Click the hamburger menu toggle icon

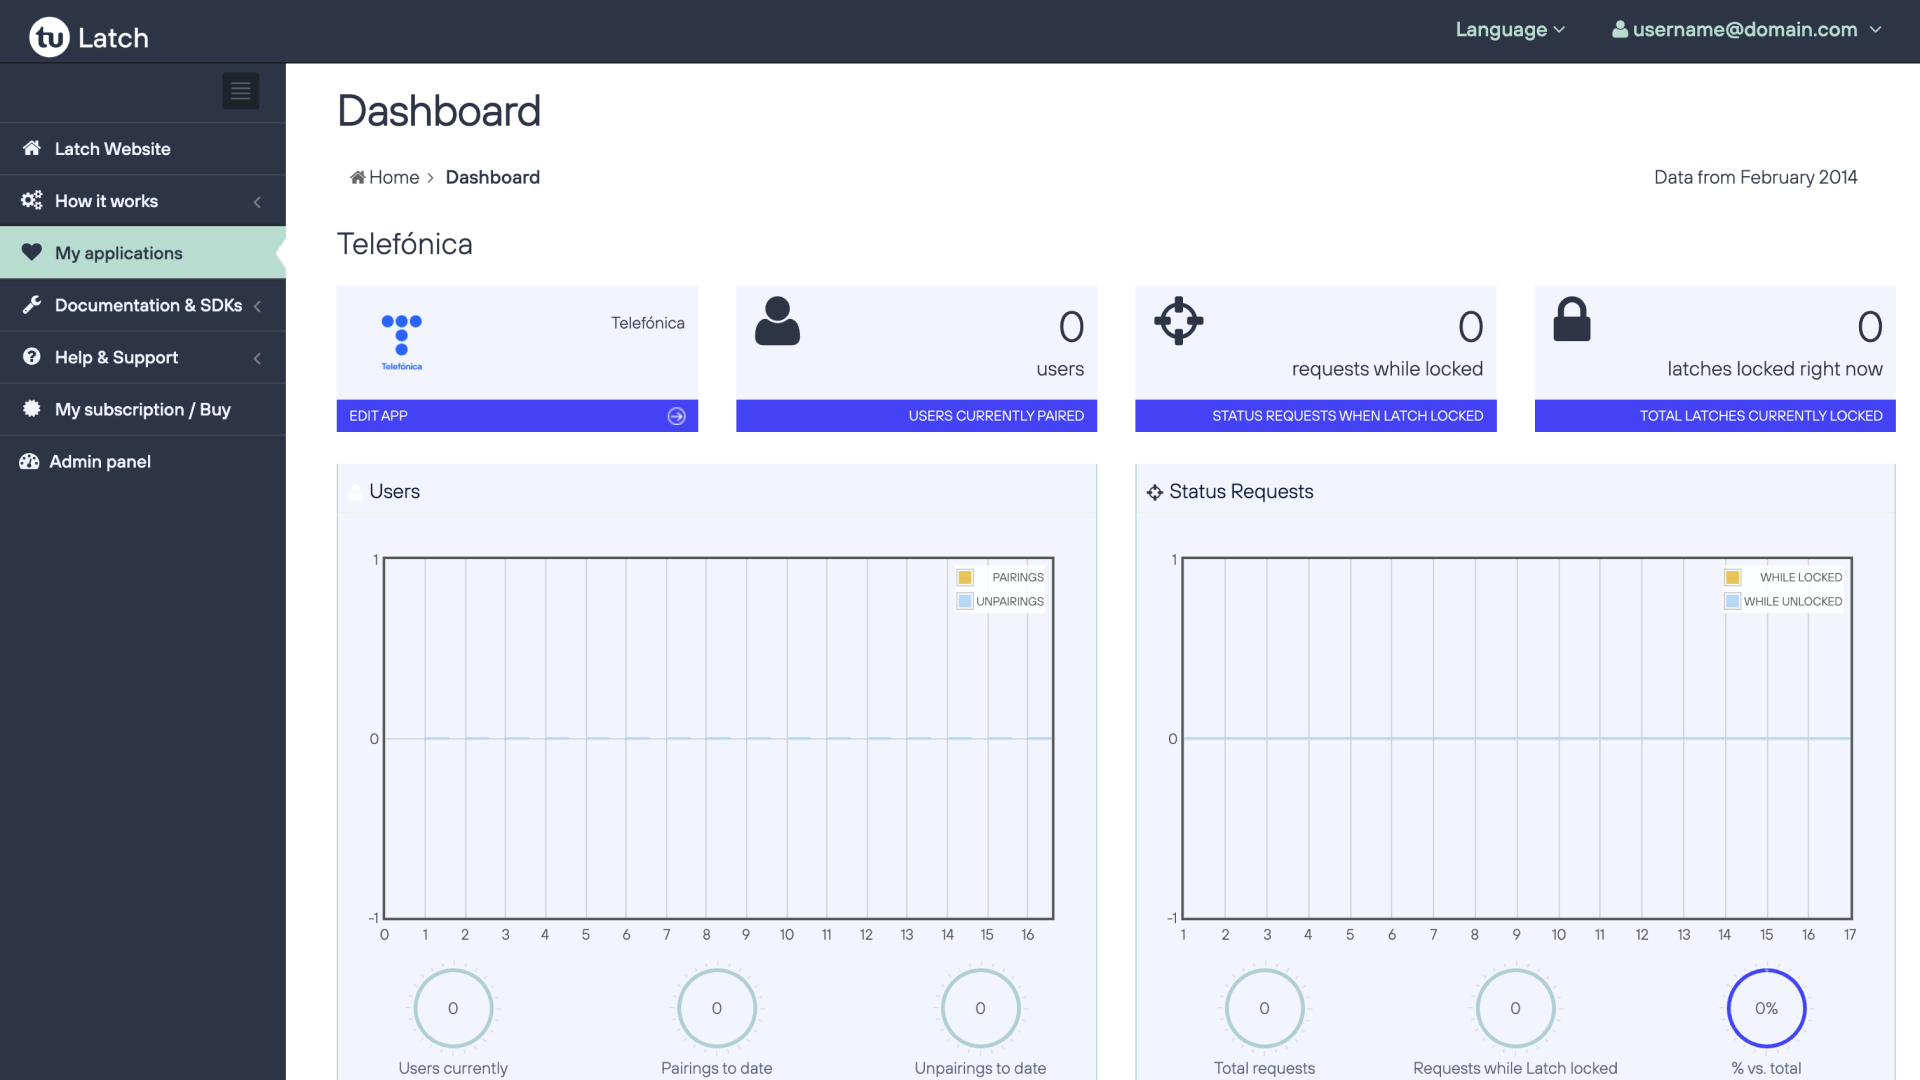tap(239, 91)
